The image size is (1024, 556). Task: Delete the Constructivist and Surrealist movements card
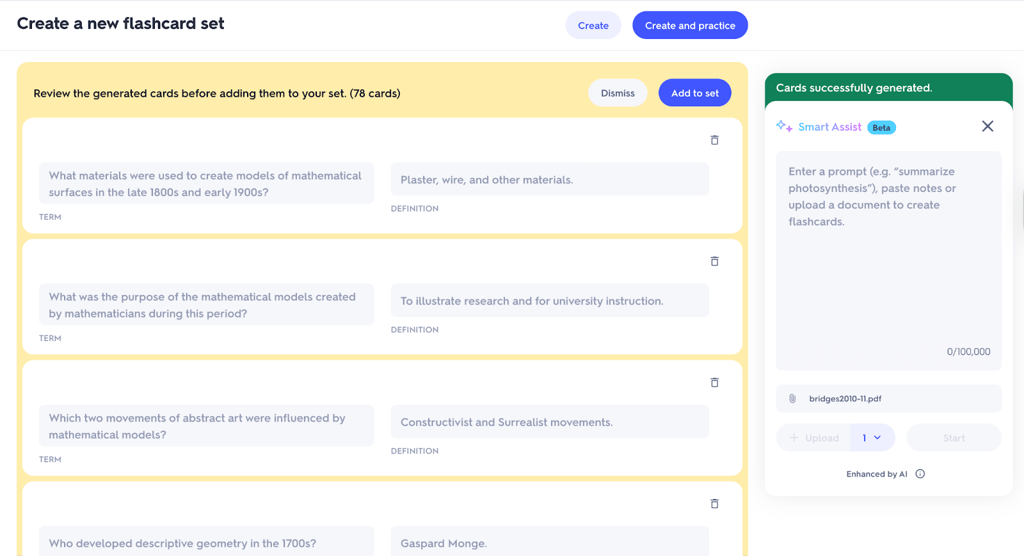point(714,383)
